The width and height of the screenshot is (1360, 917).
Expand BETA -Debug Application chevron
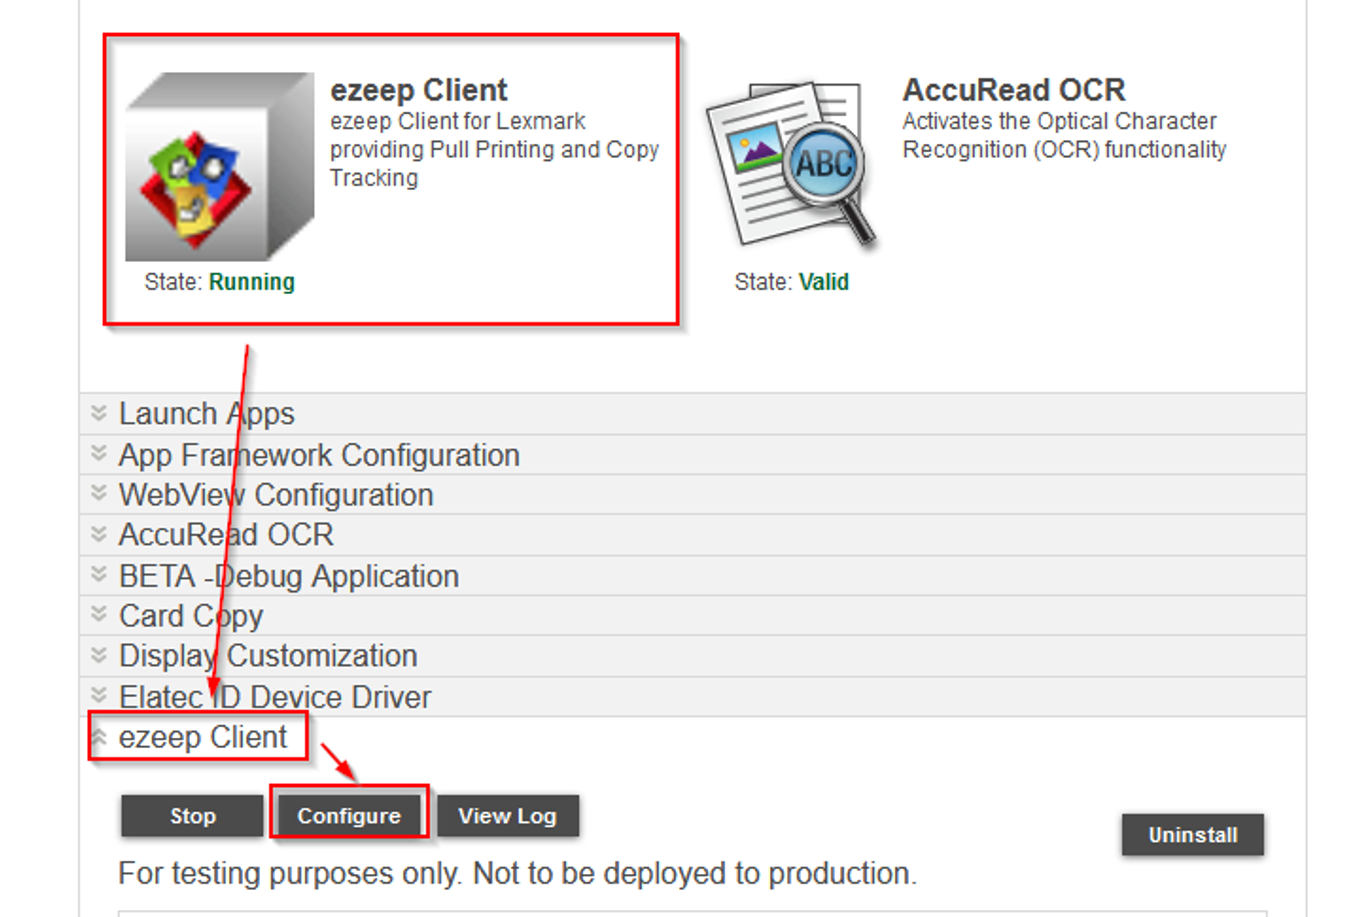tap(98, 575)
